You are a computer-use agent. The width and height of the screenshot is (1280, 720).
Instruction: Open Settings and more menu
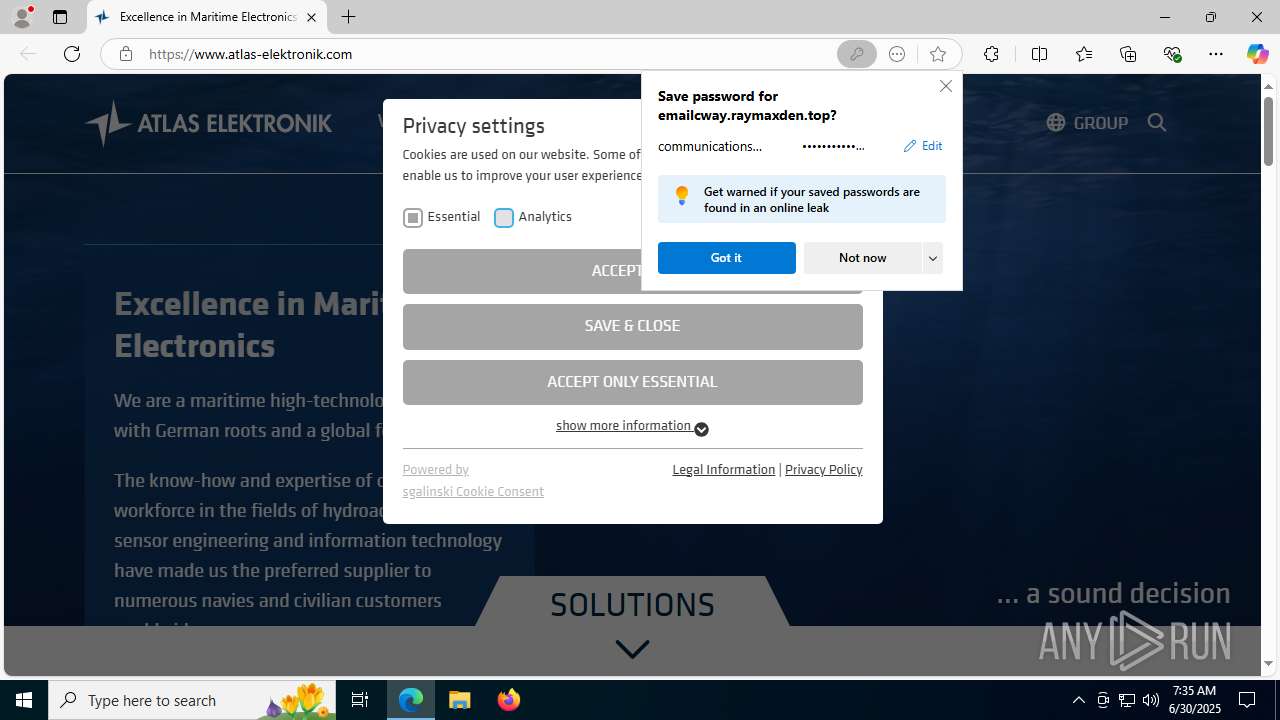(1216, 54)
